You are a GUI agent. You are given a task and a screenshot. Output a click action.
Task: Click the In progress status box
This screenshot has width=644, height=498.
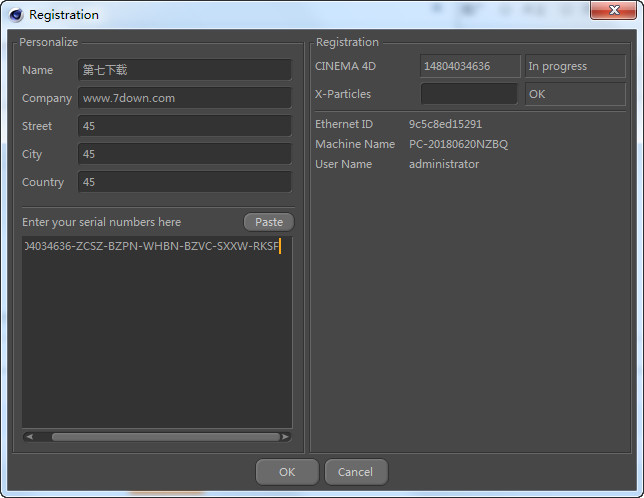[x=575, y=66]
